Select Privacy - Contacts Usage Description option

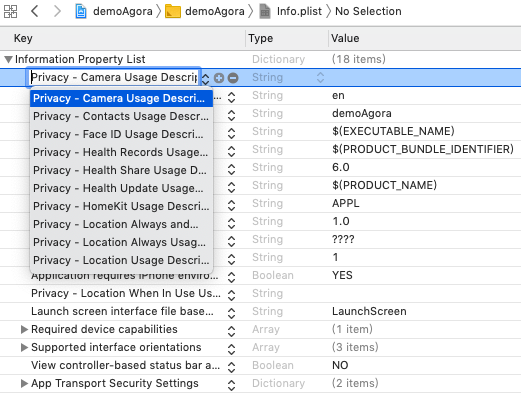[x=121, y=116]
